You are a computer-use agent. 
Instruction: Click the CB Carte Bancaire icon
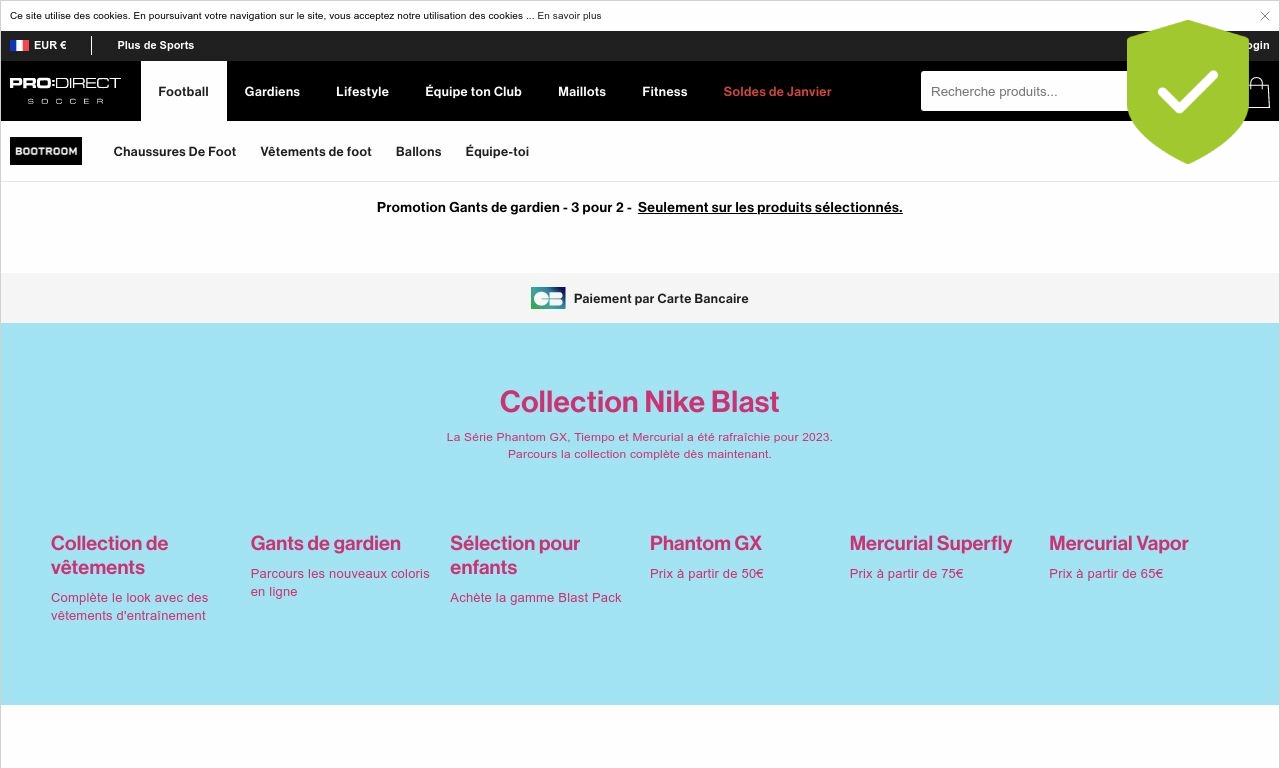(548, 298)
